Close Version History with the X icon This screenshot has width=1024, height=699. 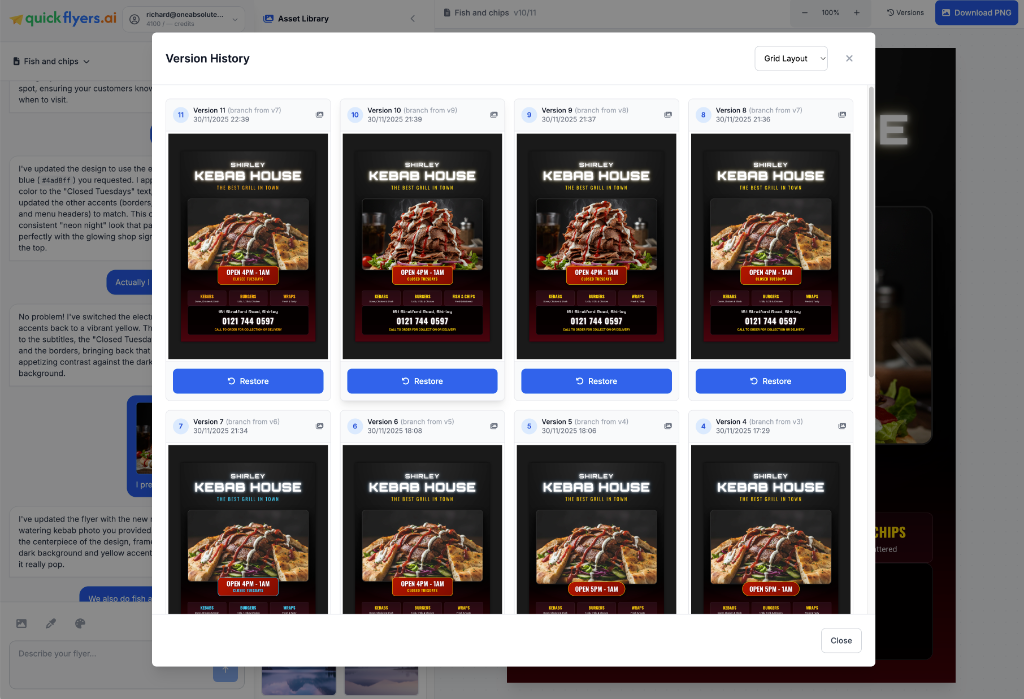click(849, 59)
